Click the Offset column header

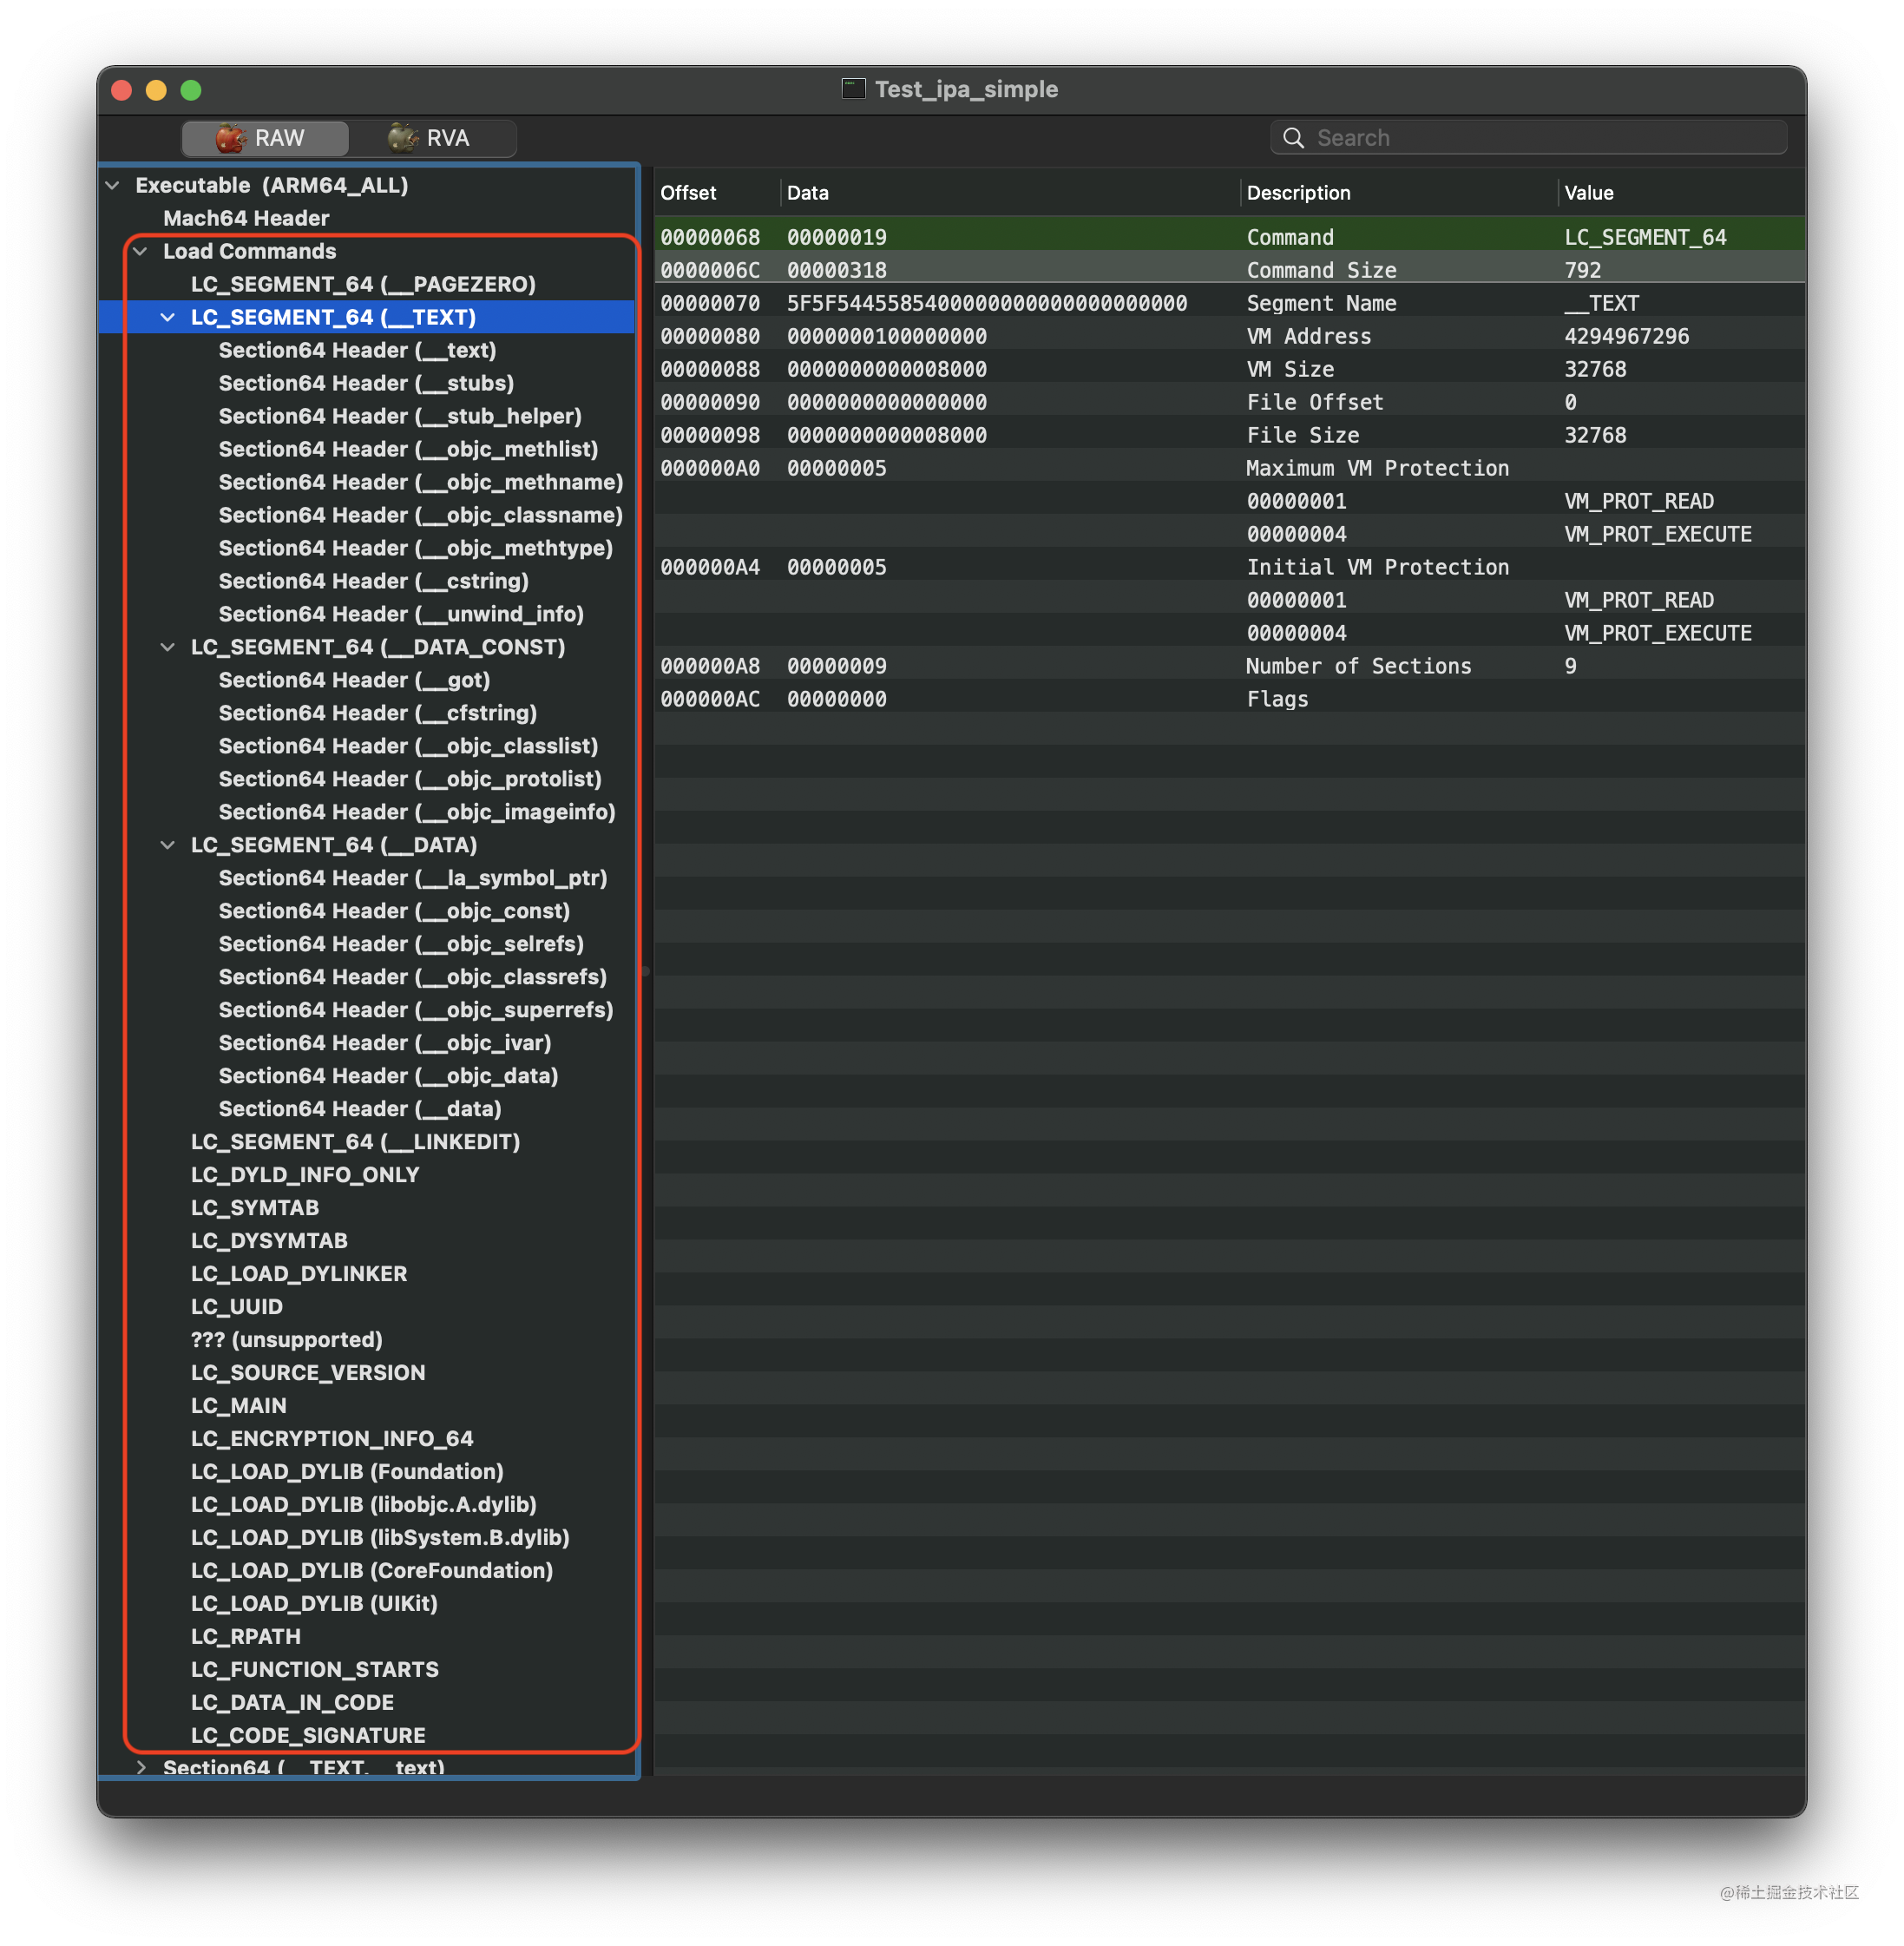pyautogui.click(x=689, y=193)
